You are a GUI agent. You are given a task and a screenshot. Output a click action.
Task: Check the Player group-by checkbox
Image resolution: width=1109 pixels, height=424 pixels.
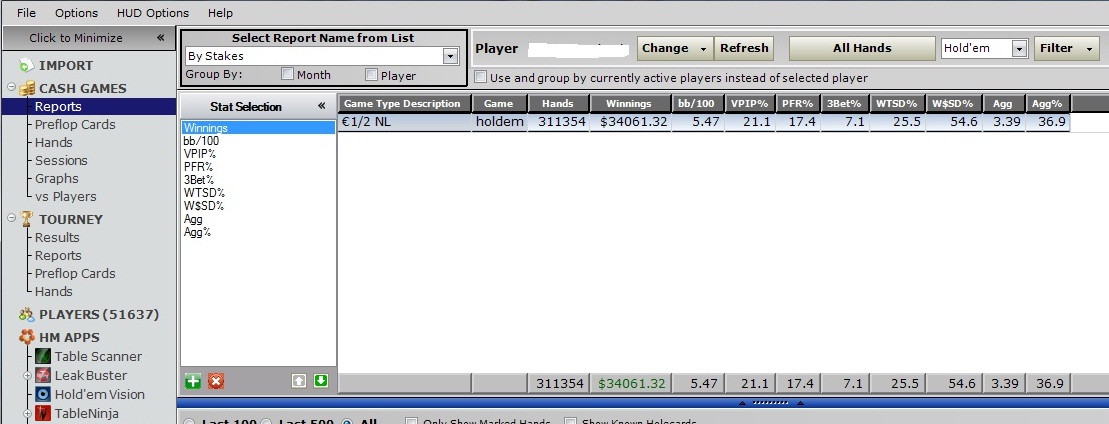371,74
